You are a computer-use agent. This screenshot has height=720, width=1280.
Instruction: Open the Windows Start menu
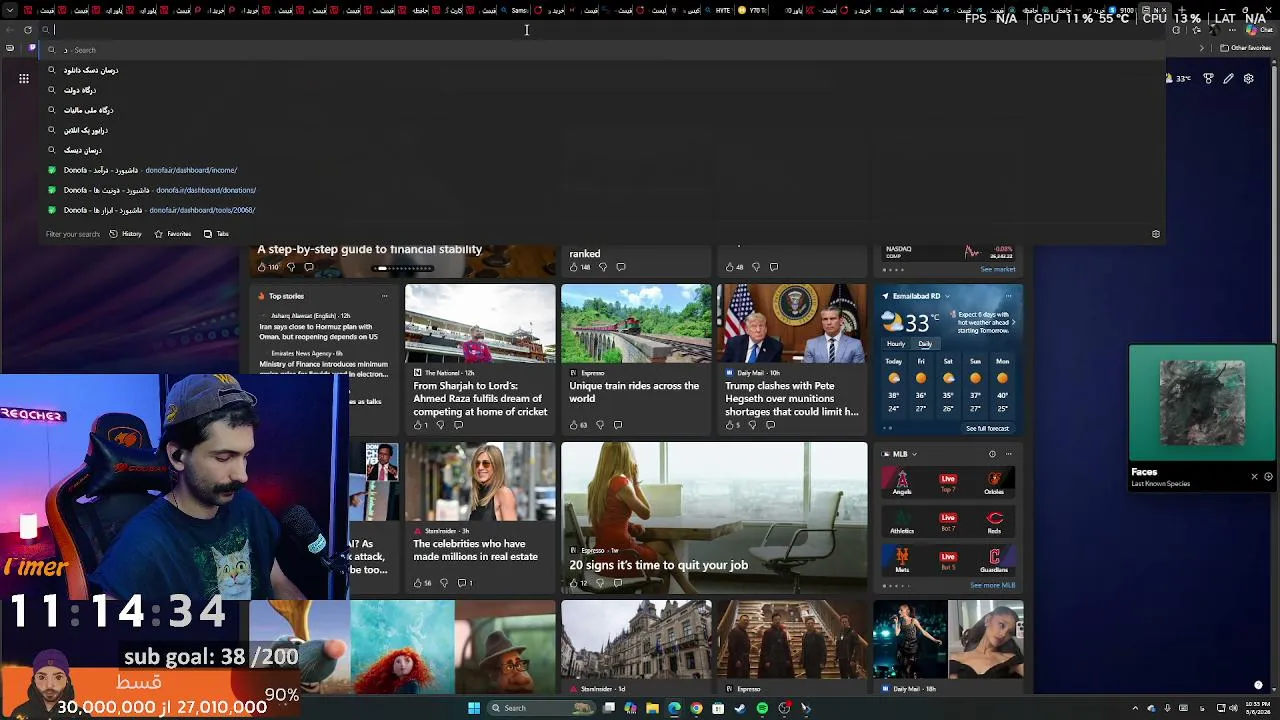pyautogui.click(x=474, y=708)
